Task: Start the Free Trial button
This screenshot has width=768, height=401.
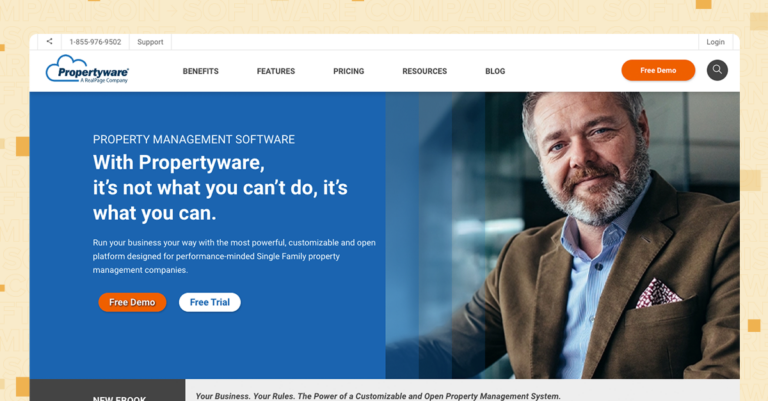Action: (210, 302)
